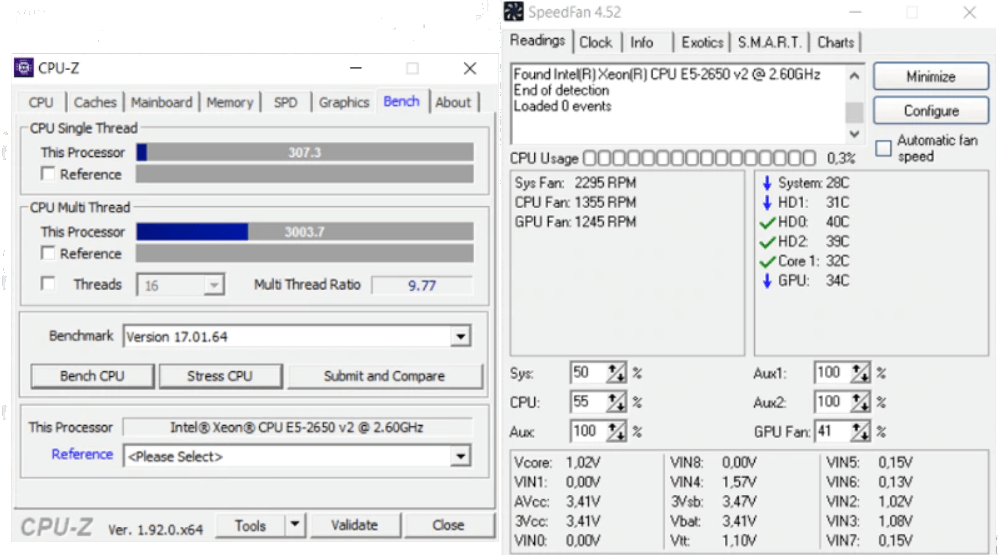Click the Core 1 green checkmark icon

tap(767, 262)
